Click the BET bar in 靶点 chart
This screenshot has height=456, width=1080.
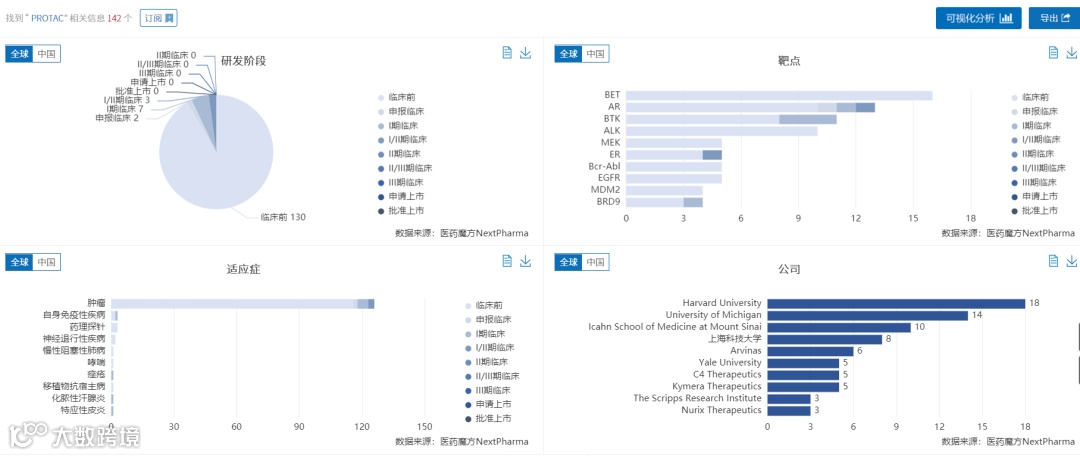coord(779,95)
